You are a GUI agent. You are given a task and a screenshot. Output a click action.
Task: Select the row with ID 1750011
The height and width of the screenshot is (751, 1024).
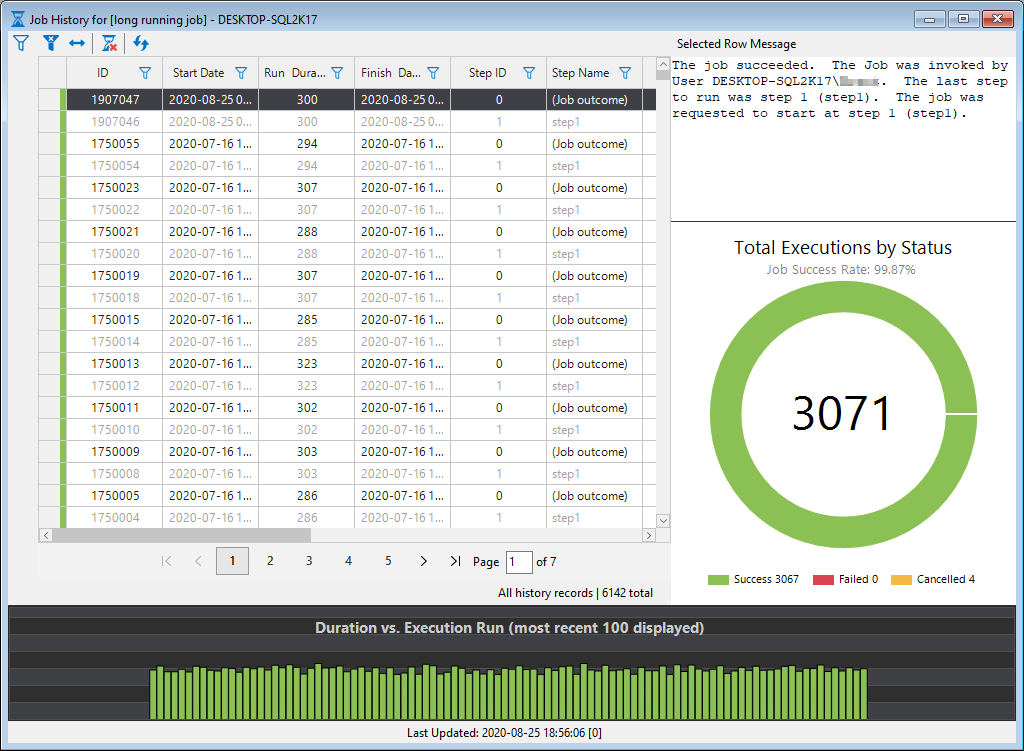347,407
